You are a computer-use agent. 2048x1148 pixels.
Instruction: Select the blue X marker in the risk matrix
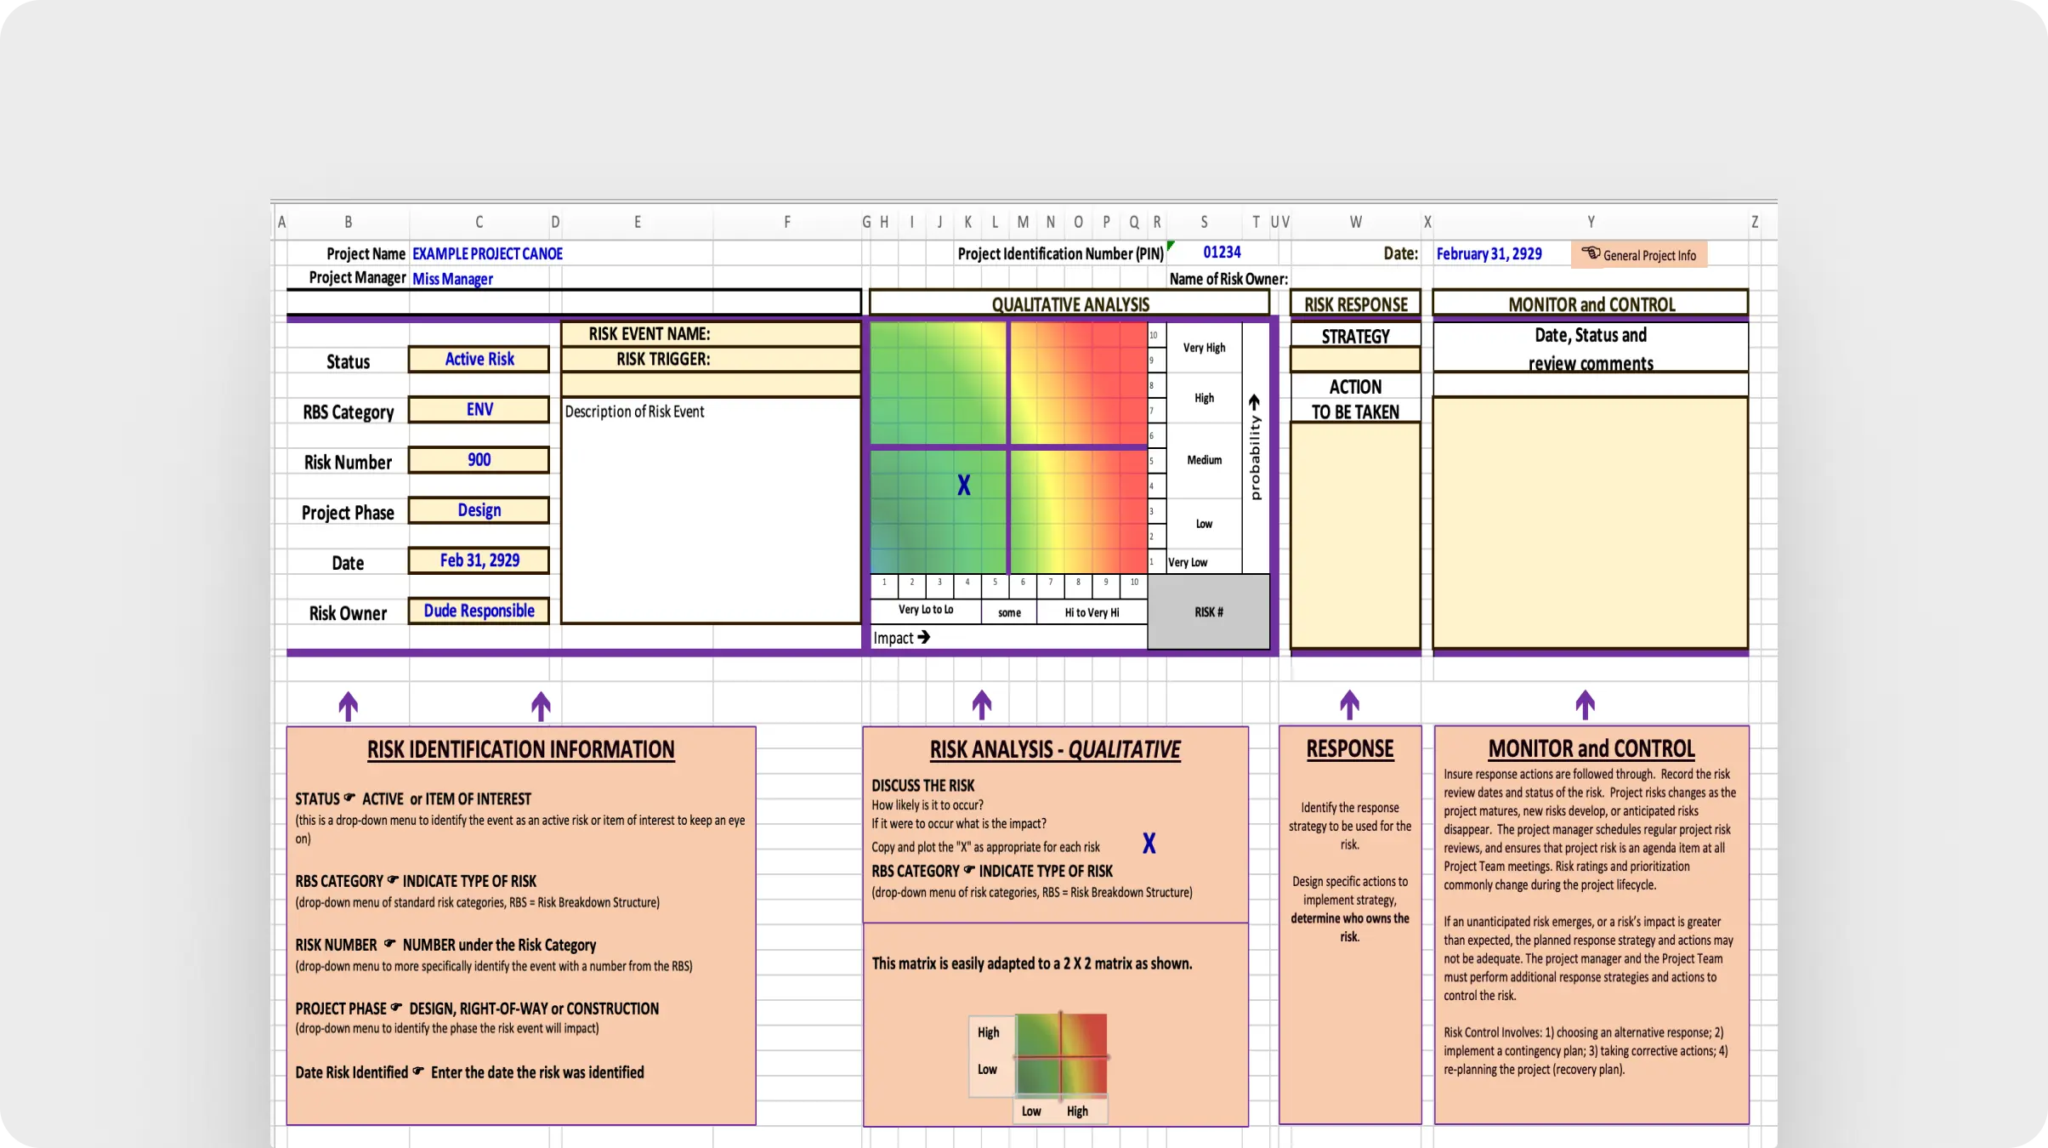(963, 486)
